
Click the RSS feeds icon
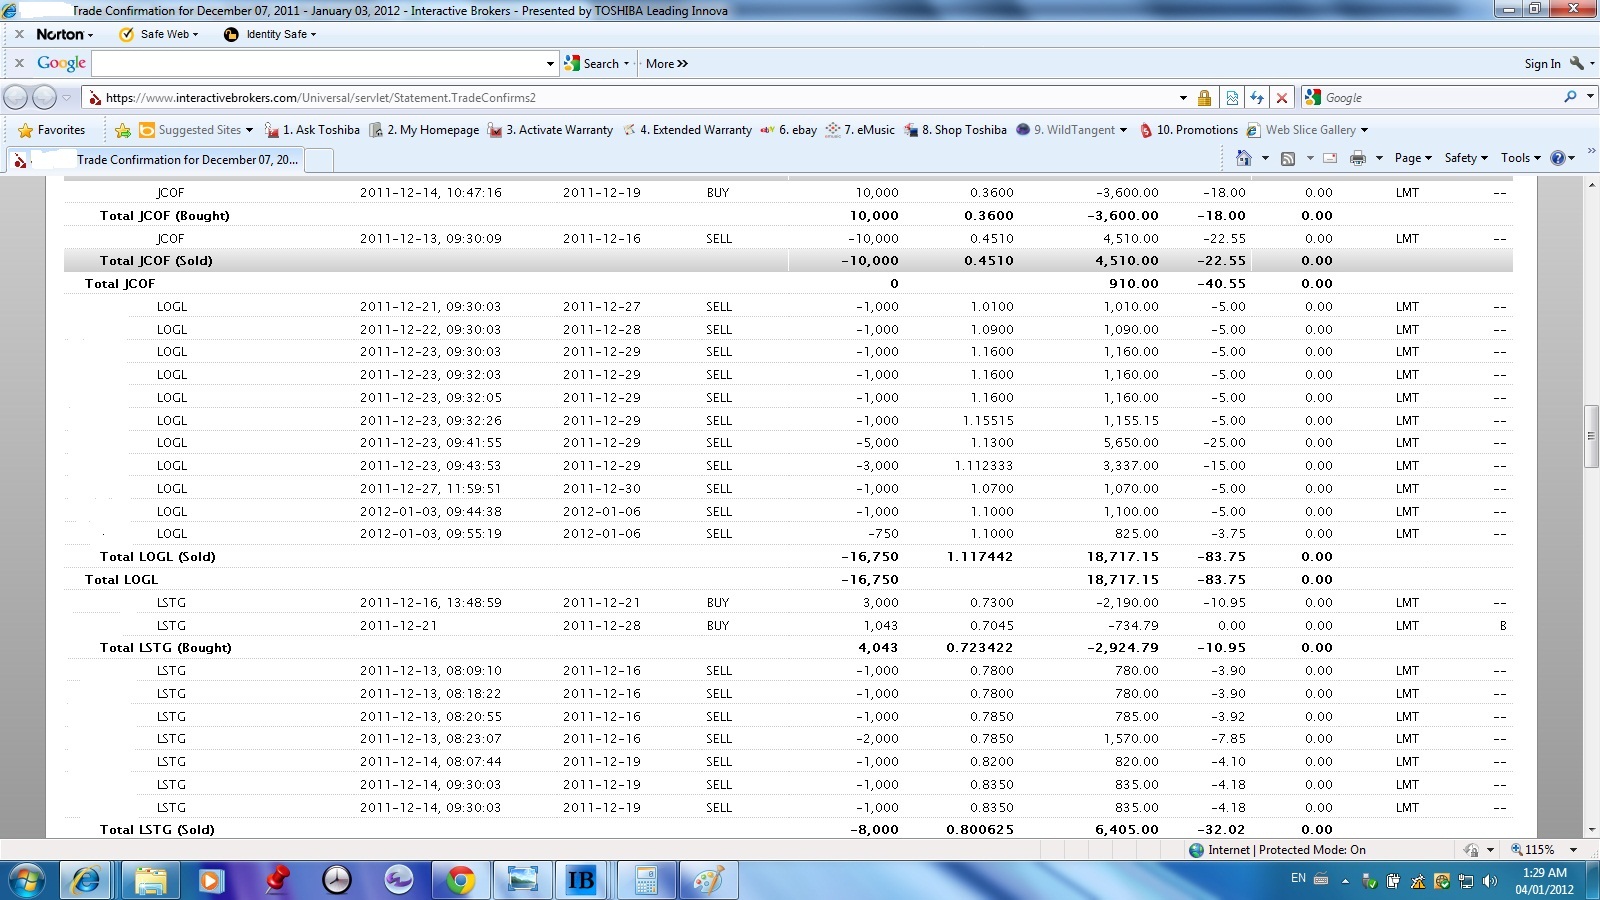tap(1288, 158)
